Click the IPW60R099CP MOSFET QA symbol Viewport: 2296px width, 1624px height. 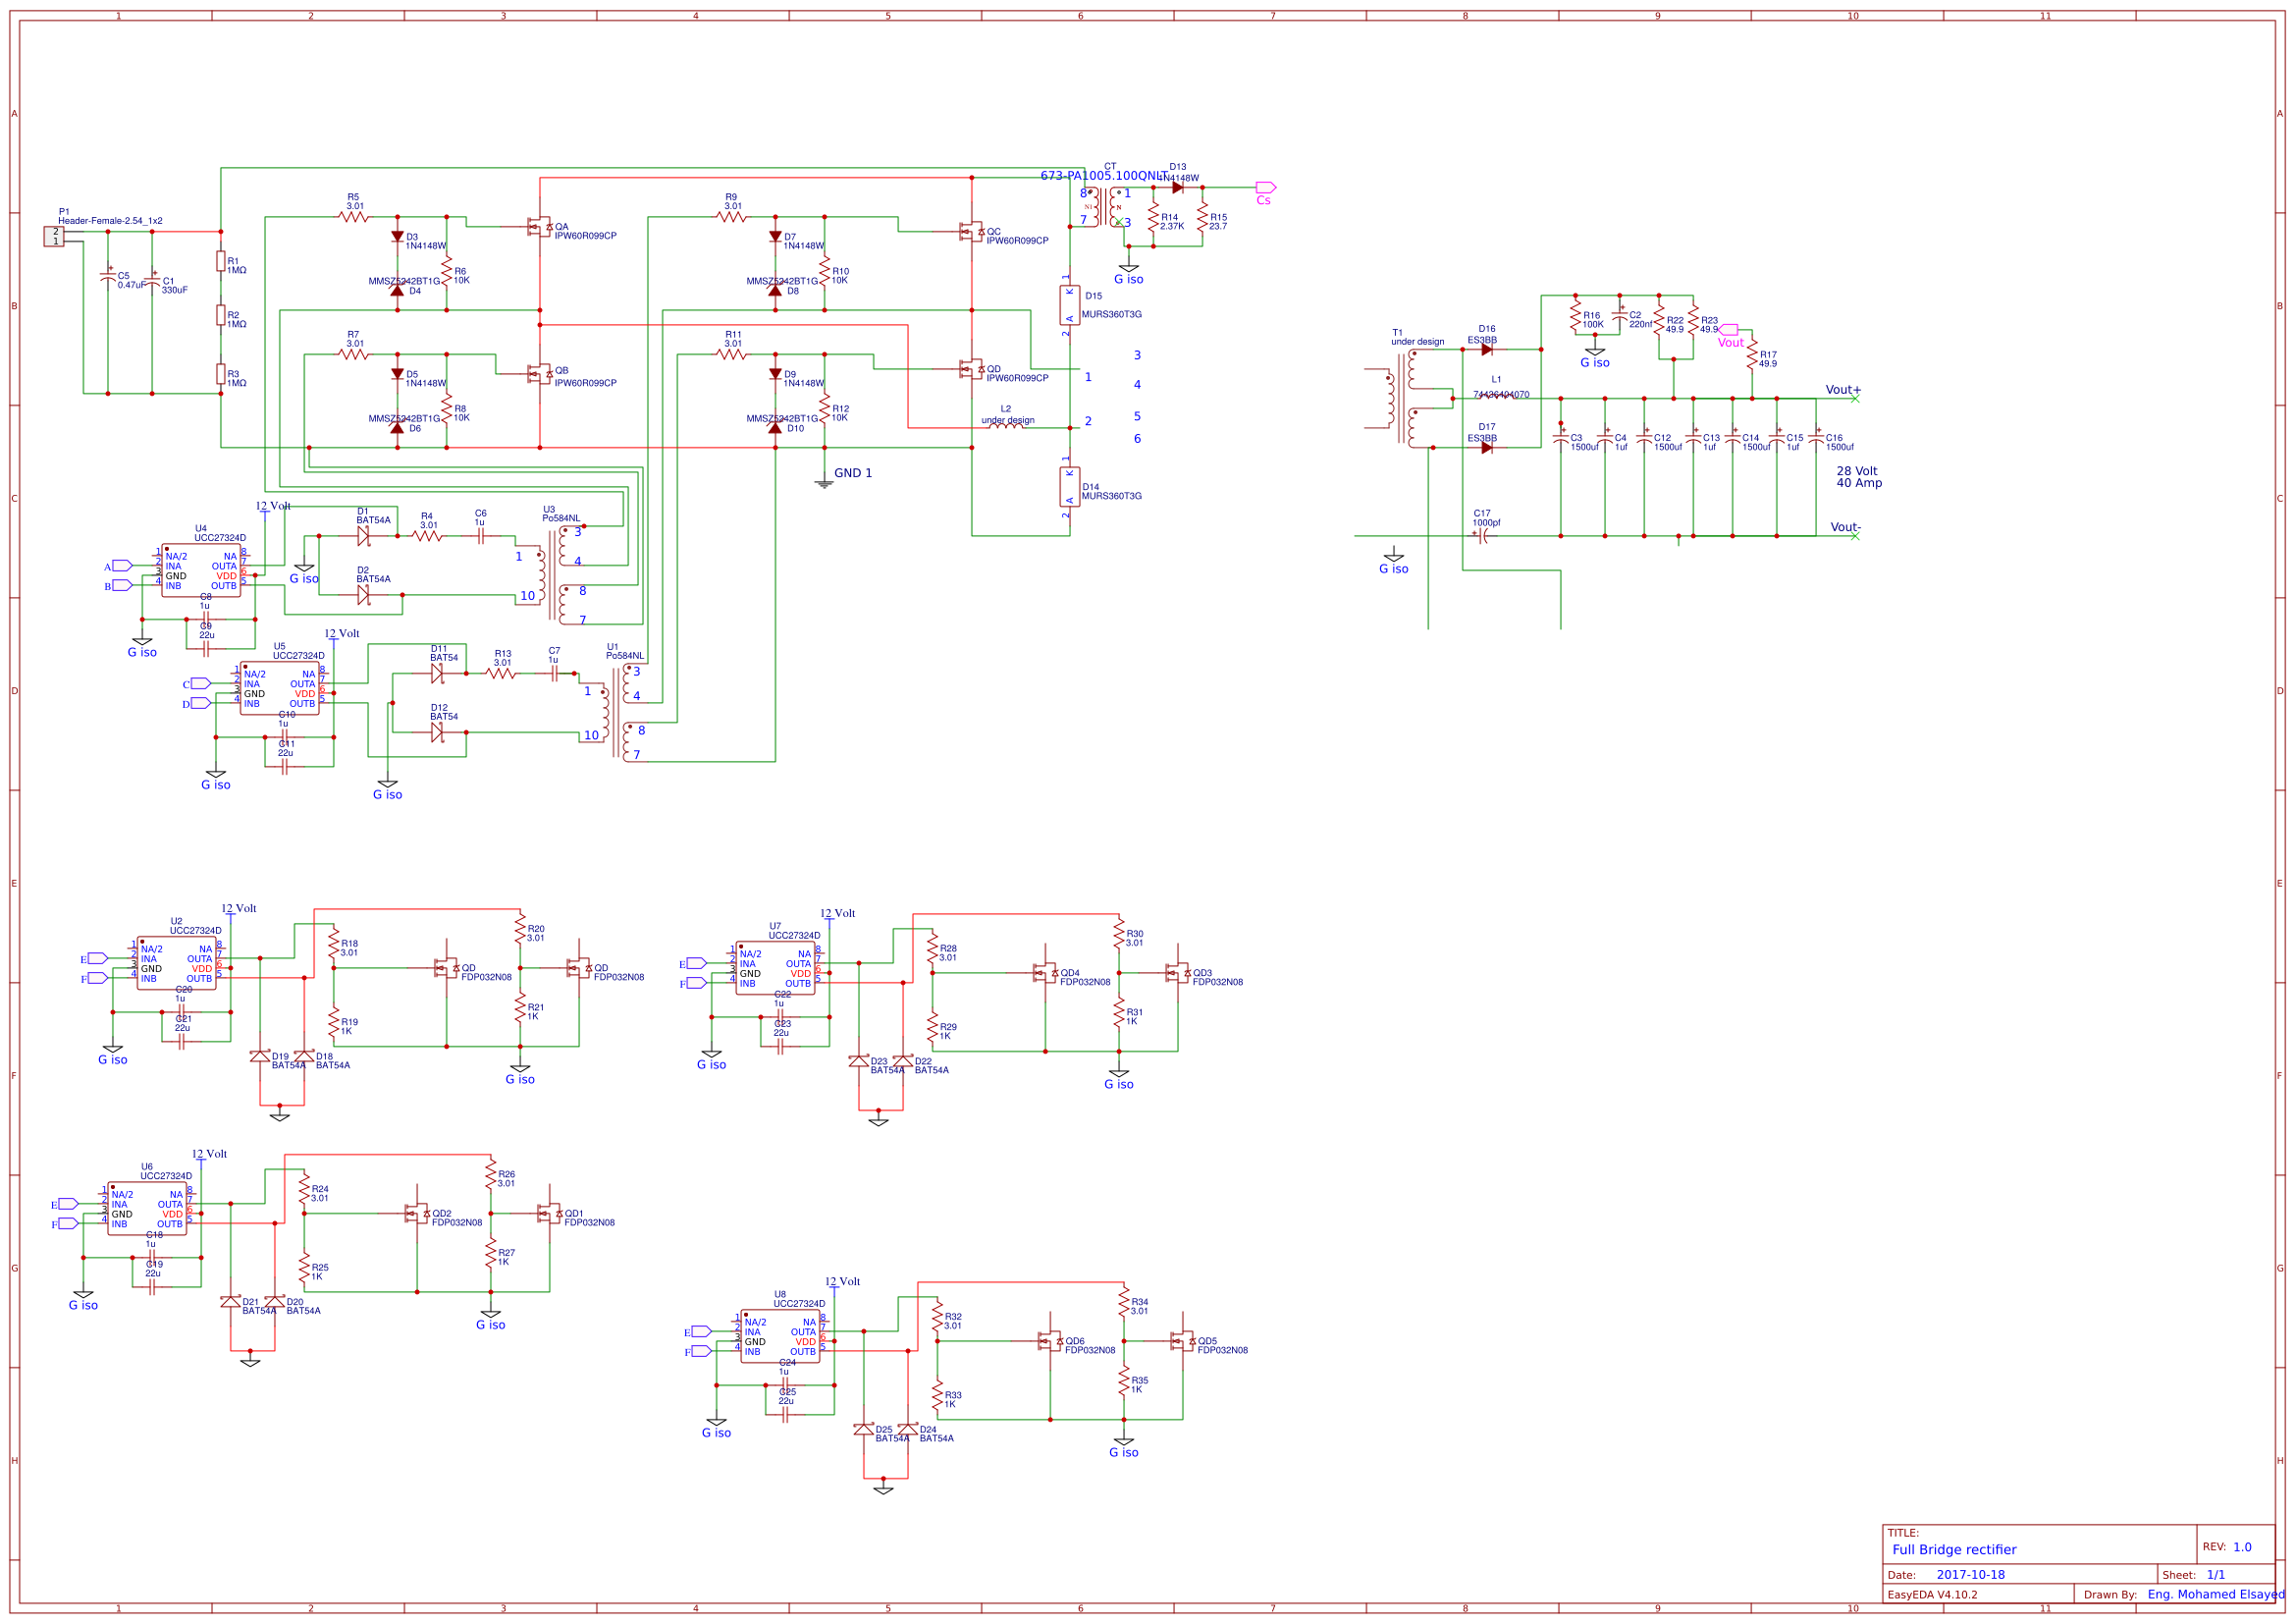tap(540, 228)
